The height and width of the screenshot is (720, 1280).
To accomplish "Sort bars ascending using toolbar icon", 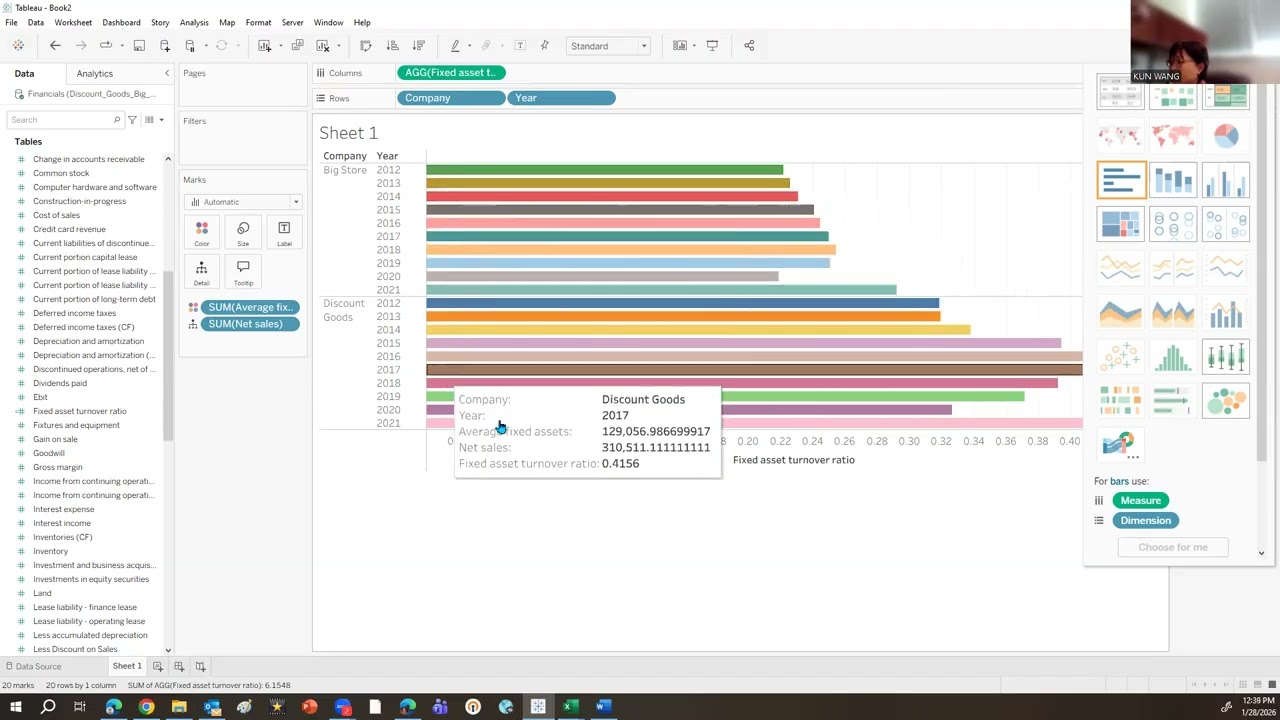I will 392,45.
